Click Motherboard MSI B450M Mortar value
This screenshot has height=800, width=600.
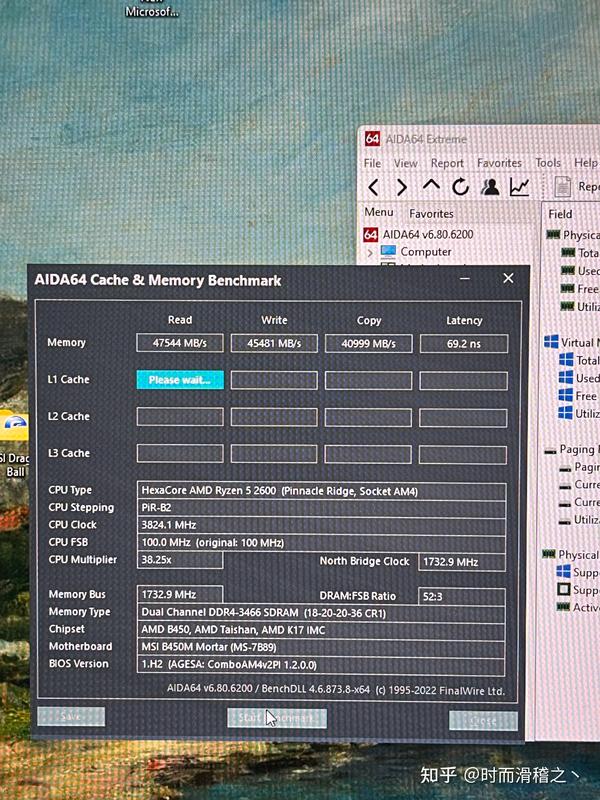point(321,647)
